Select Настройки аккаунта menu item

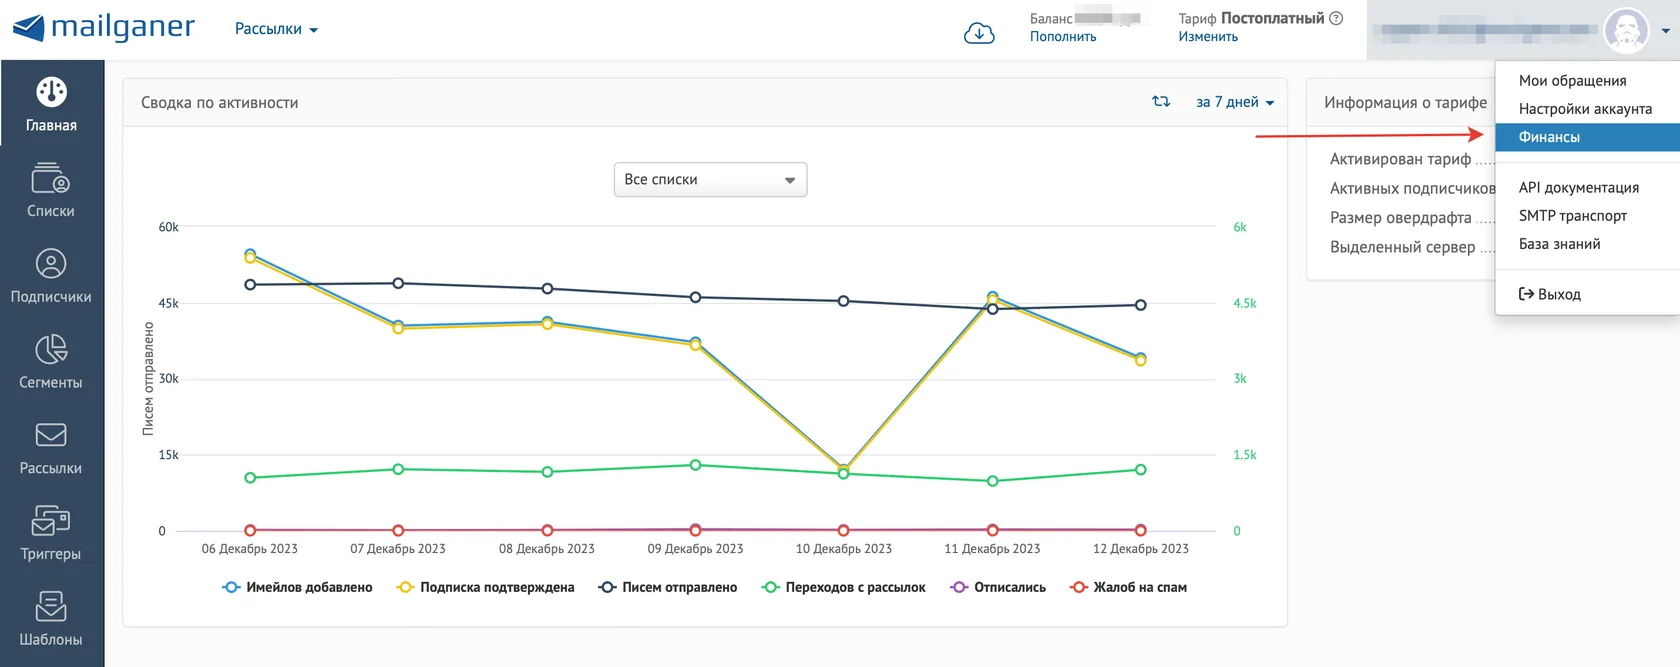[1585, 109]
